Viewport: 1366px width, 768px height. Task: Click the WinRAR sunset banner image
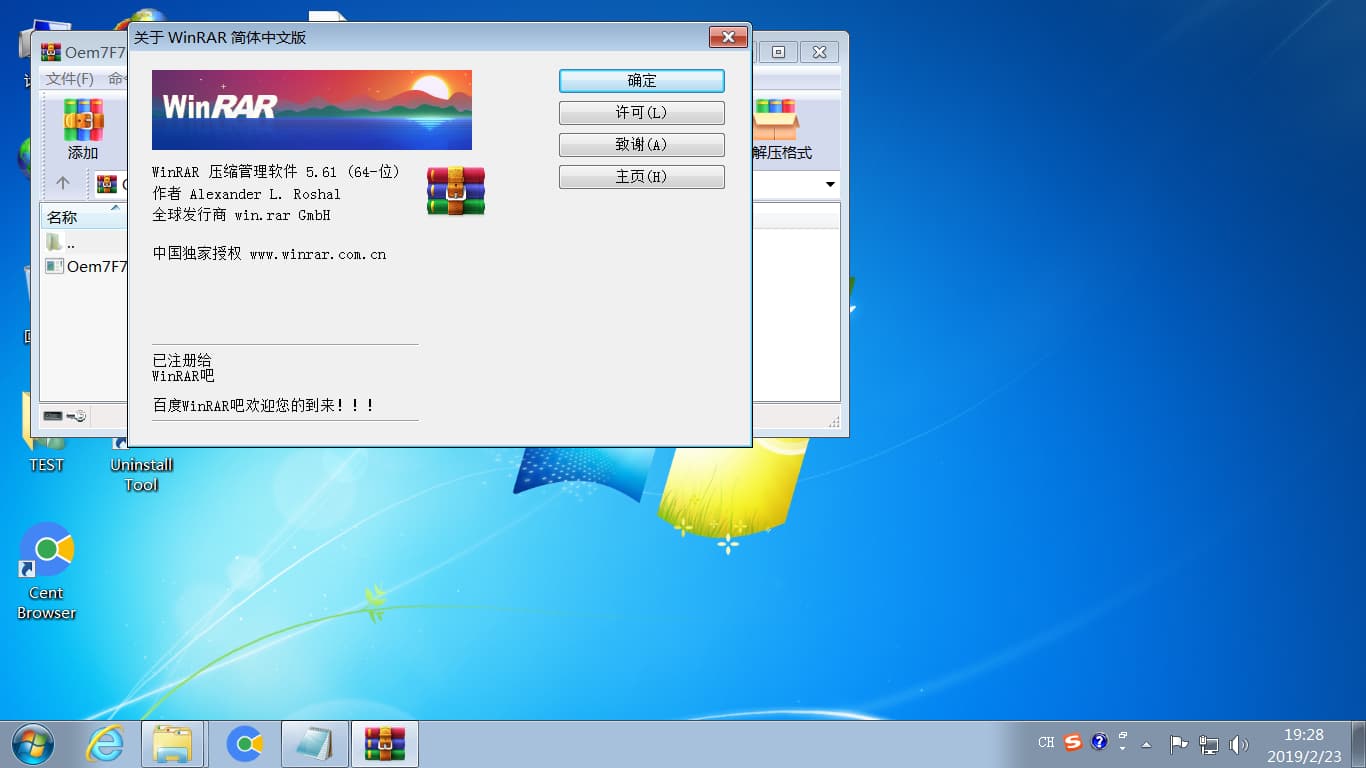[x=312, y=110]
